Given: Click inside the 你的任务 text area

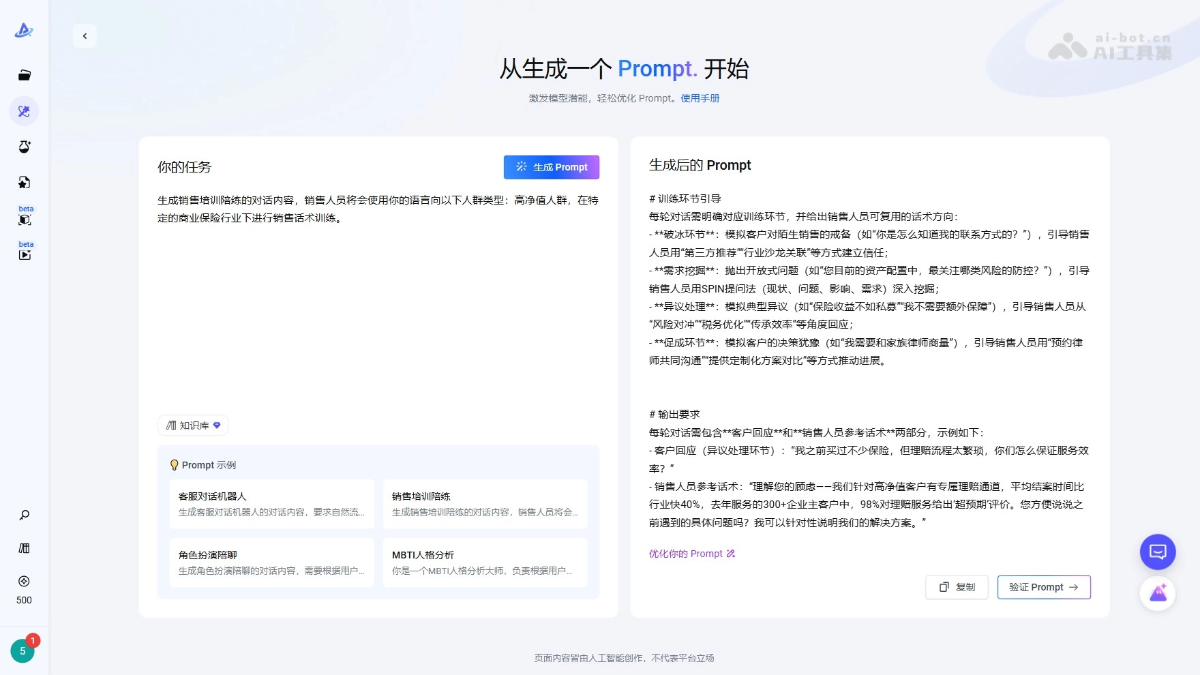Looking at the screenshot, I should click(378, 300).
